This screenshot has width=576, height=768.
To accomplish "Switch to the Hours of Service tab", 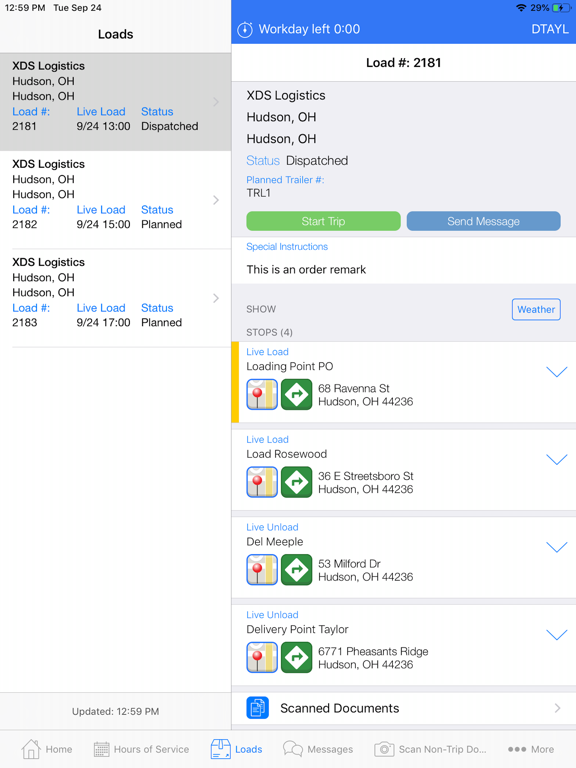I will (141, 749).
